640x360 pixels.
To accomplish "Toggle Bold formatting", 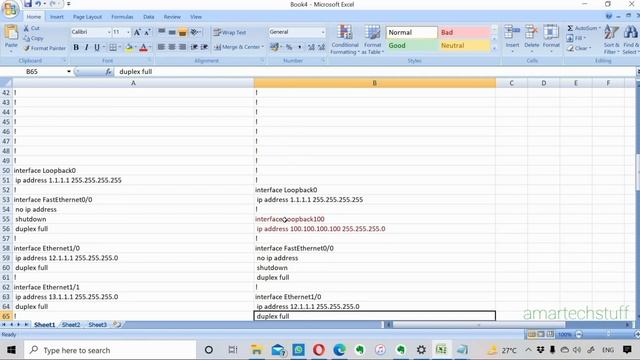I will coord(76,47).
